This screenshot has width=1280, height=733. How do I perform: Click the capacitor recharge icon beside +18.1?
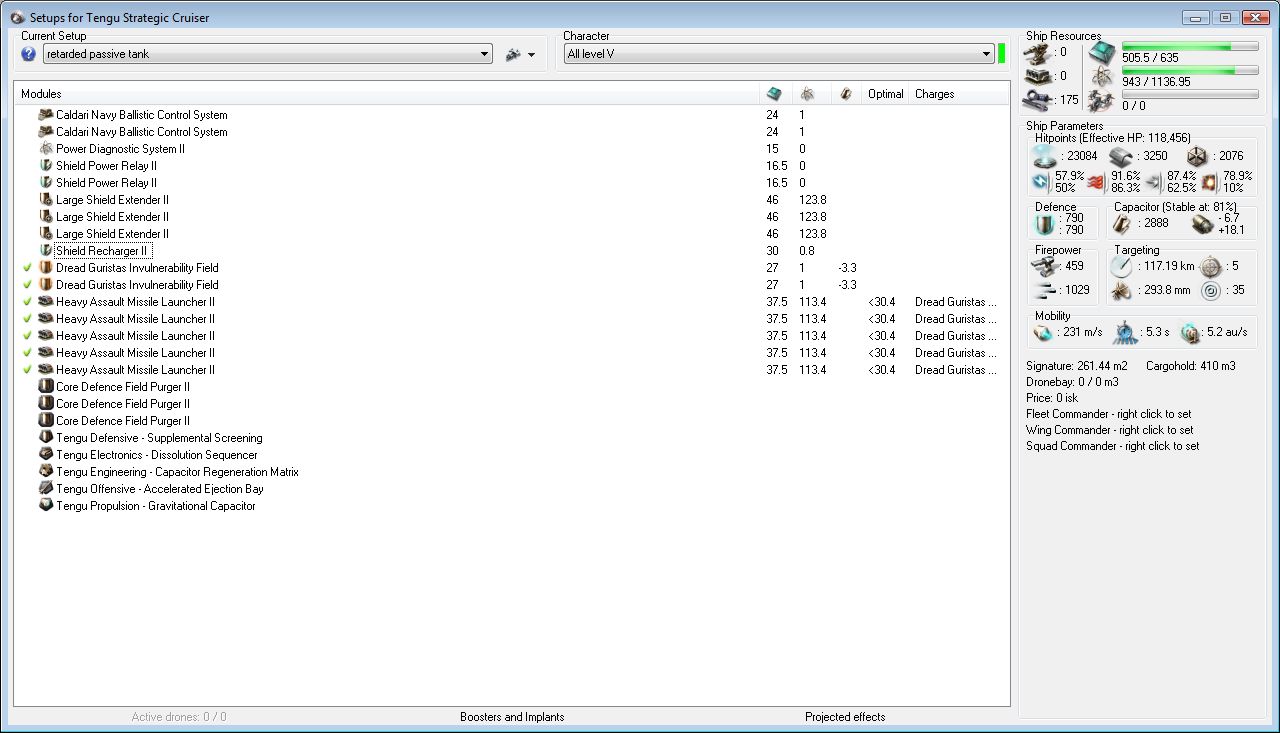tap(1202, 223)
